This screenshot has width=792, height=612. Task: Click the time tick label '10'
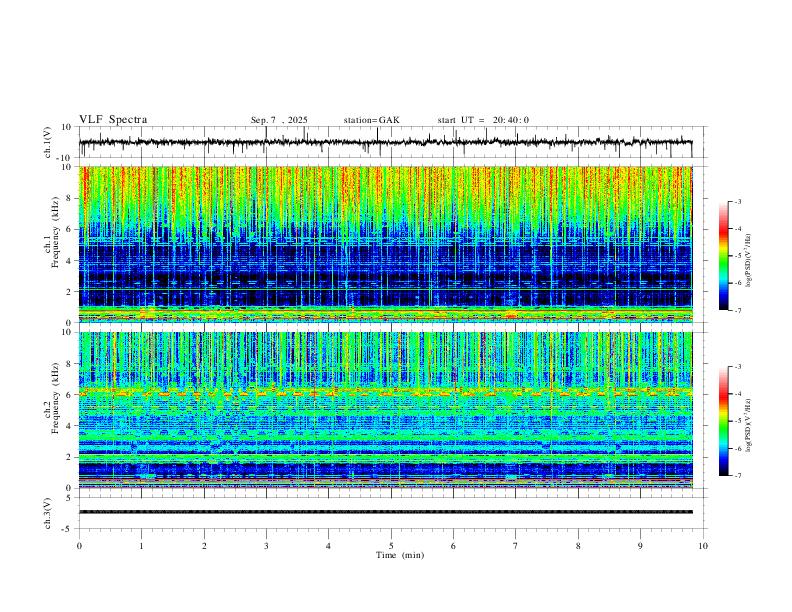pyautogui.click(x=703, y=546)
